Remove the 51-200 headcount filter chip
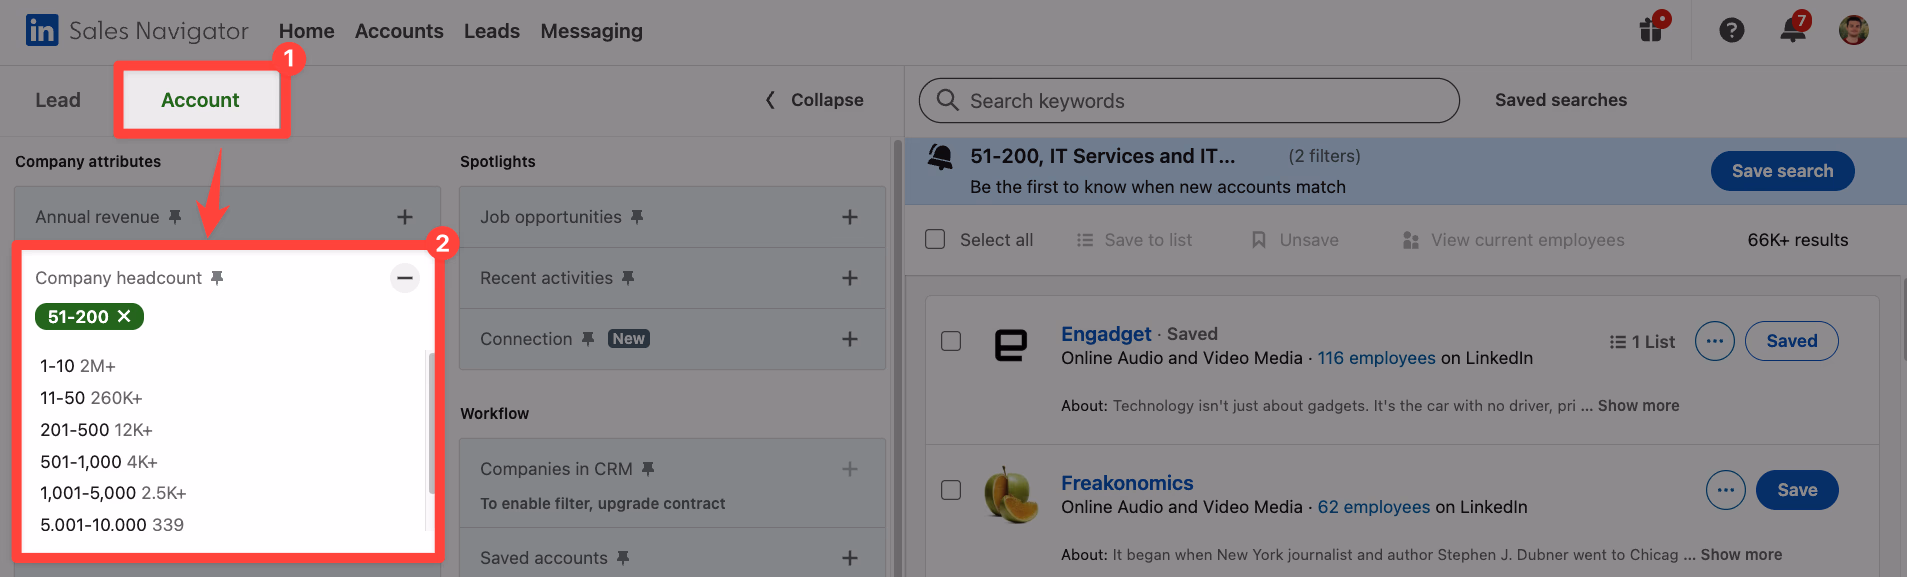This screenshot has width=1907, height=577. pyautogui.click(x=124, y=316)
